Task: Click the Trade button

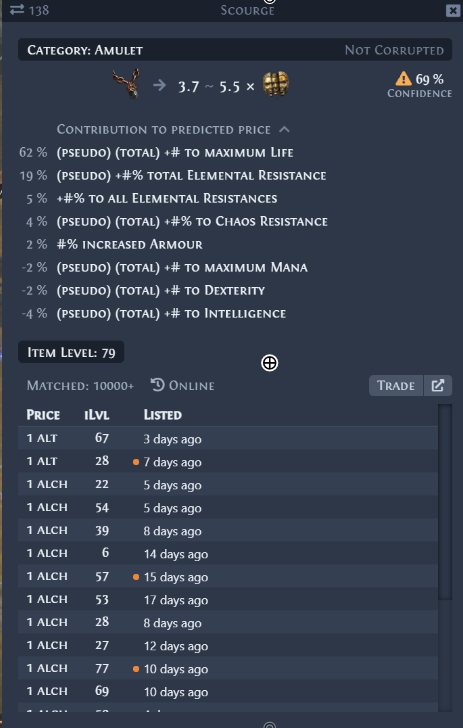Action: pos(396,385)
